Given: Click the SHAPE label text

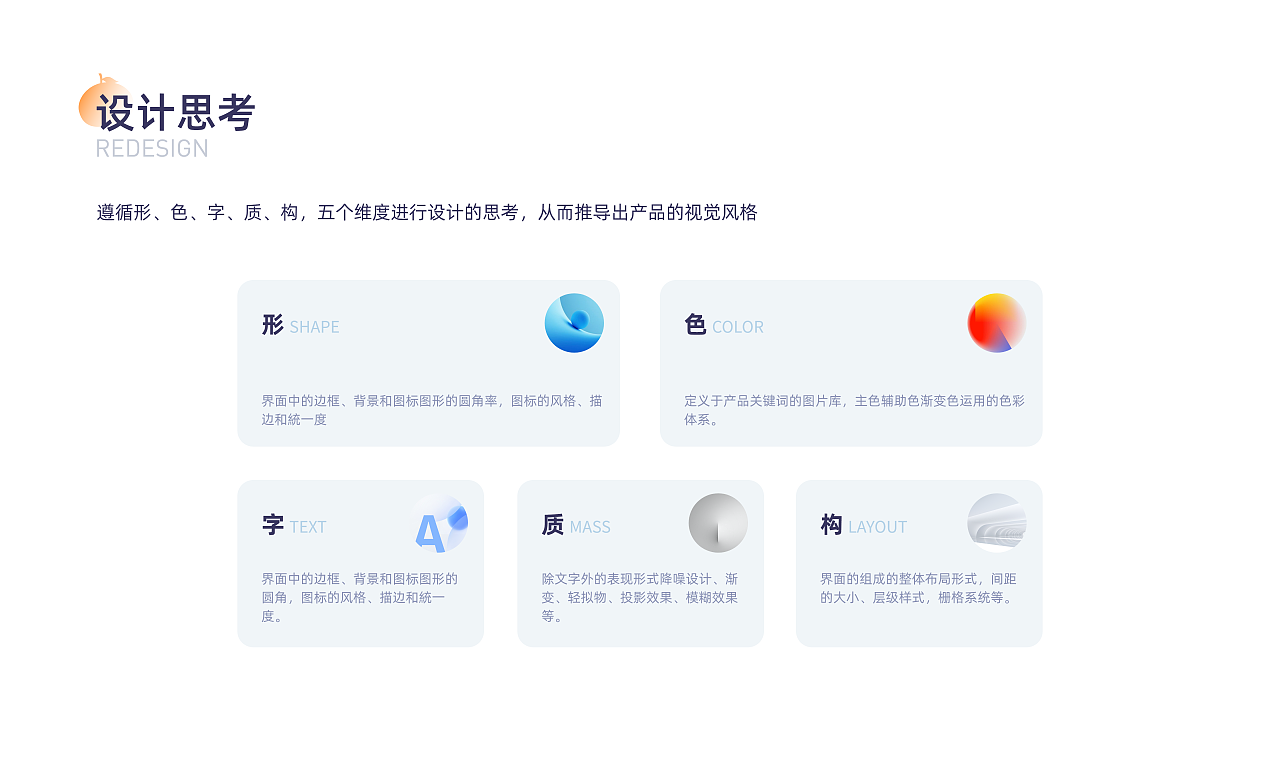Looking at the screenshot, I should point(314,327).
